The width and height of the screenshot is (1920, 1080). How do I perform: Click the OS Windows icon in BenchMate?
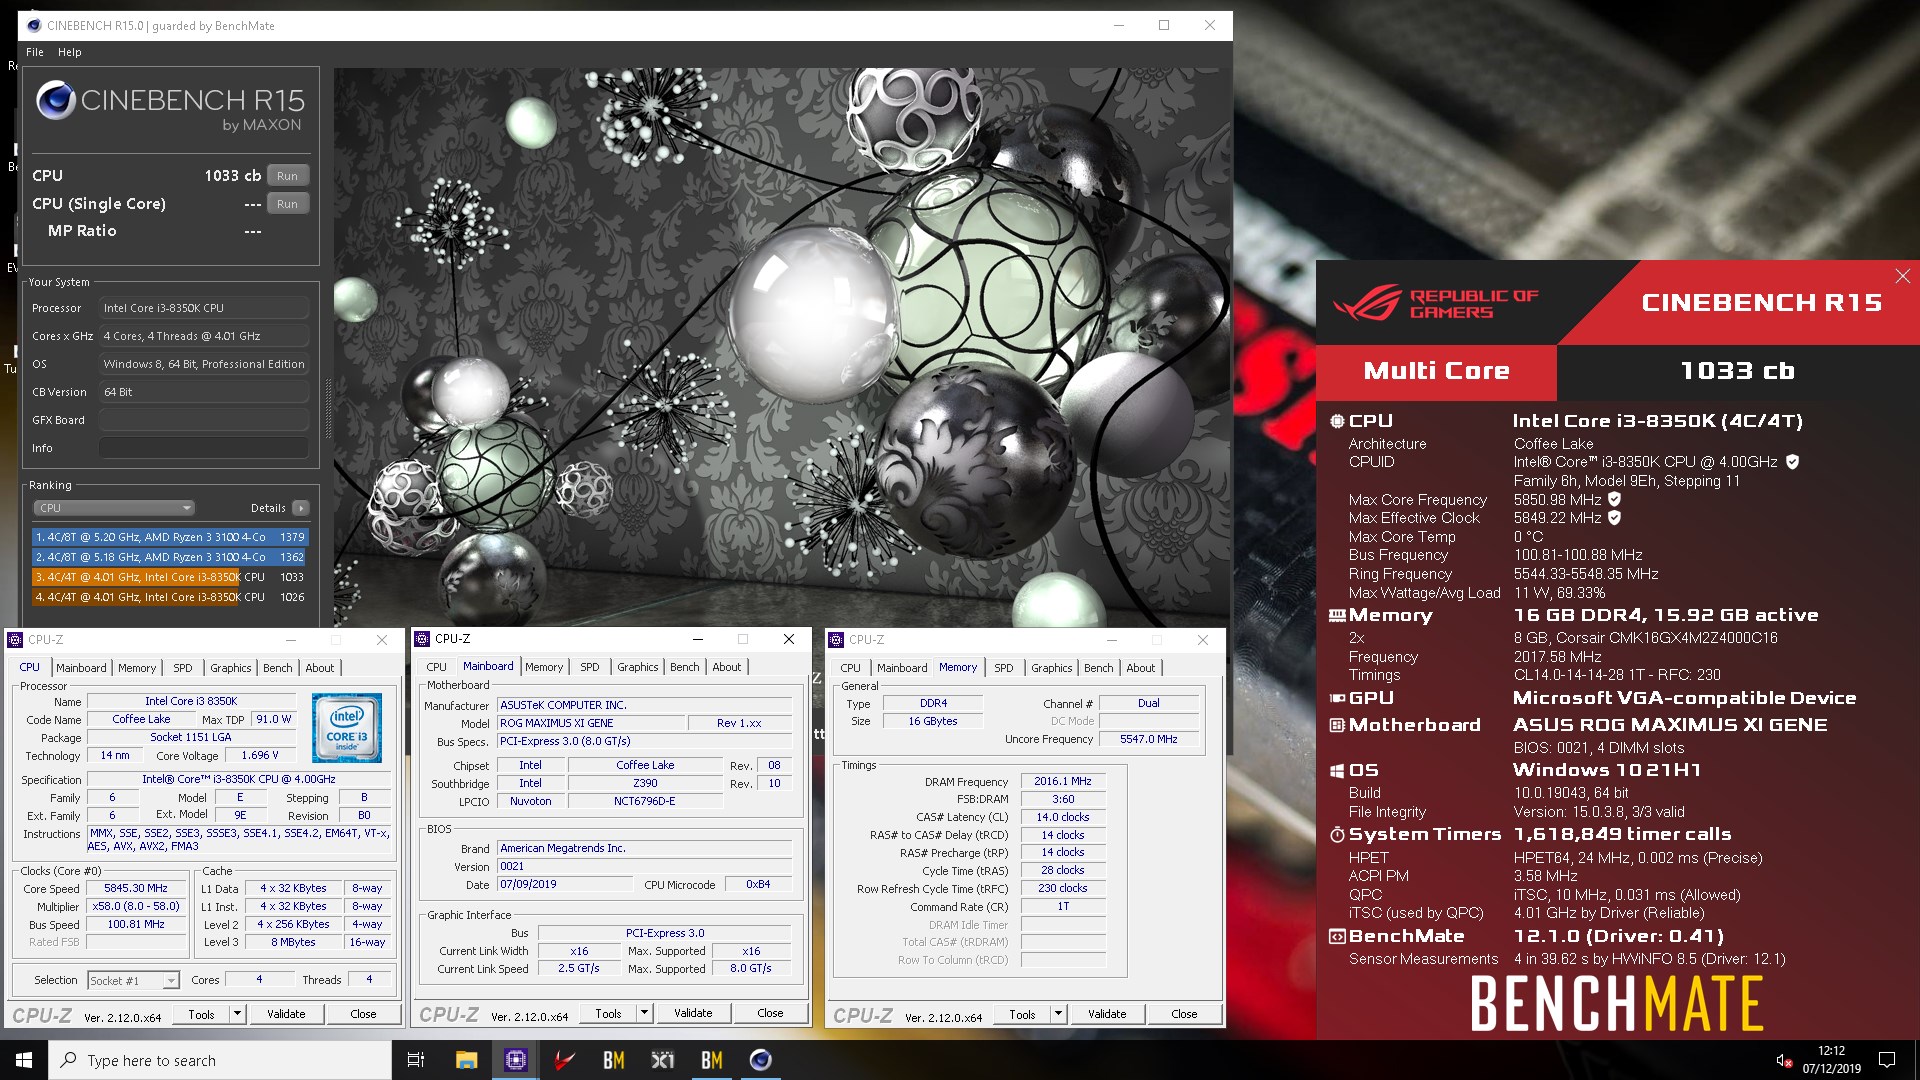pos(1337,770)
